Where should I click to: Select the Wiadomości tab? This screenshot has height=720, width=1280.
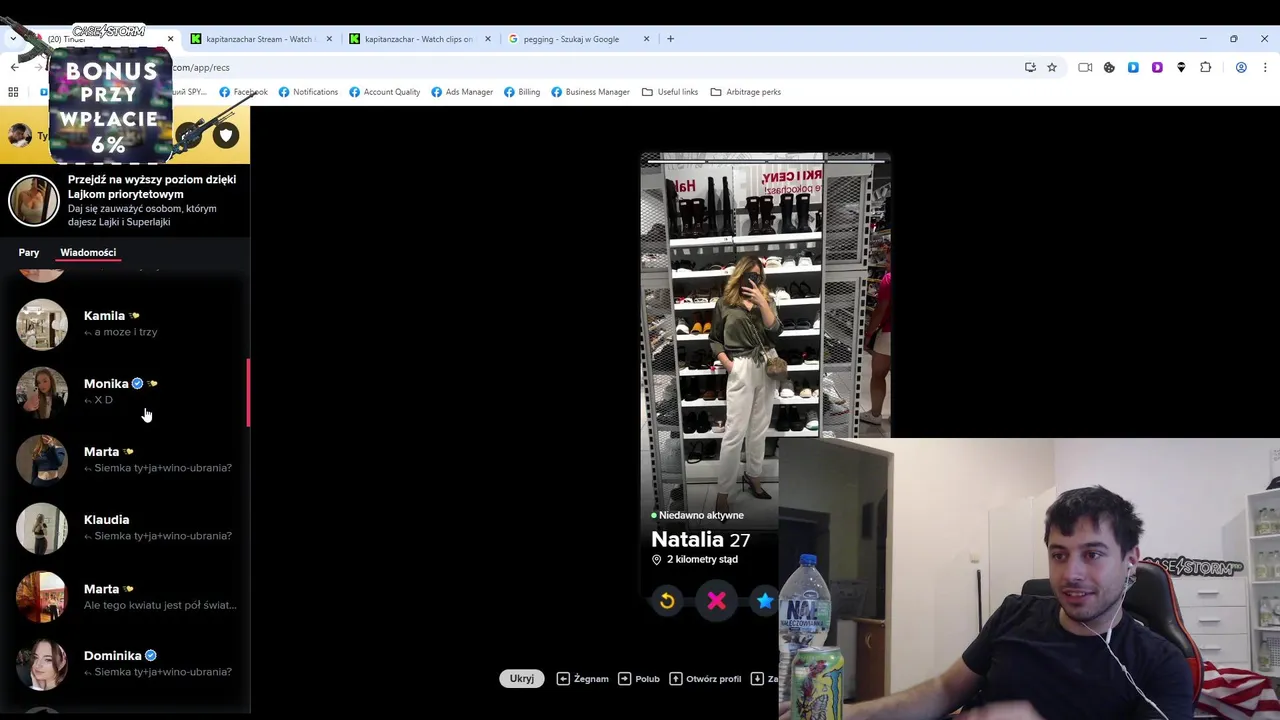coord(88,253)
